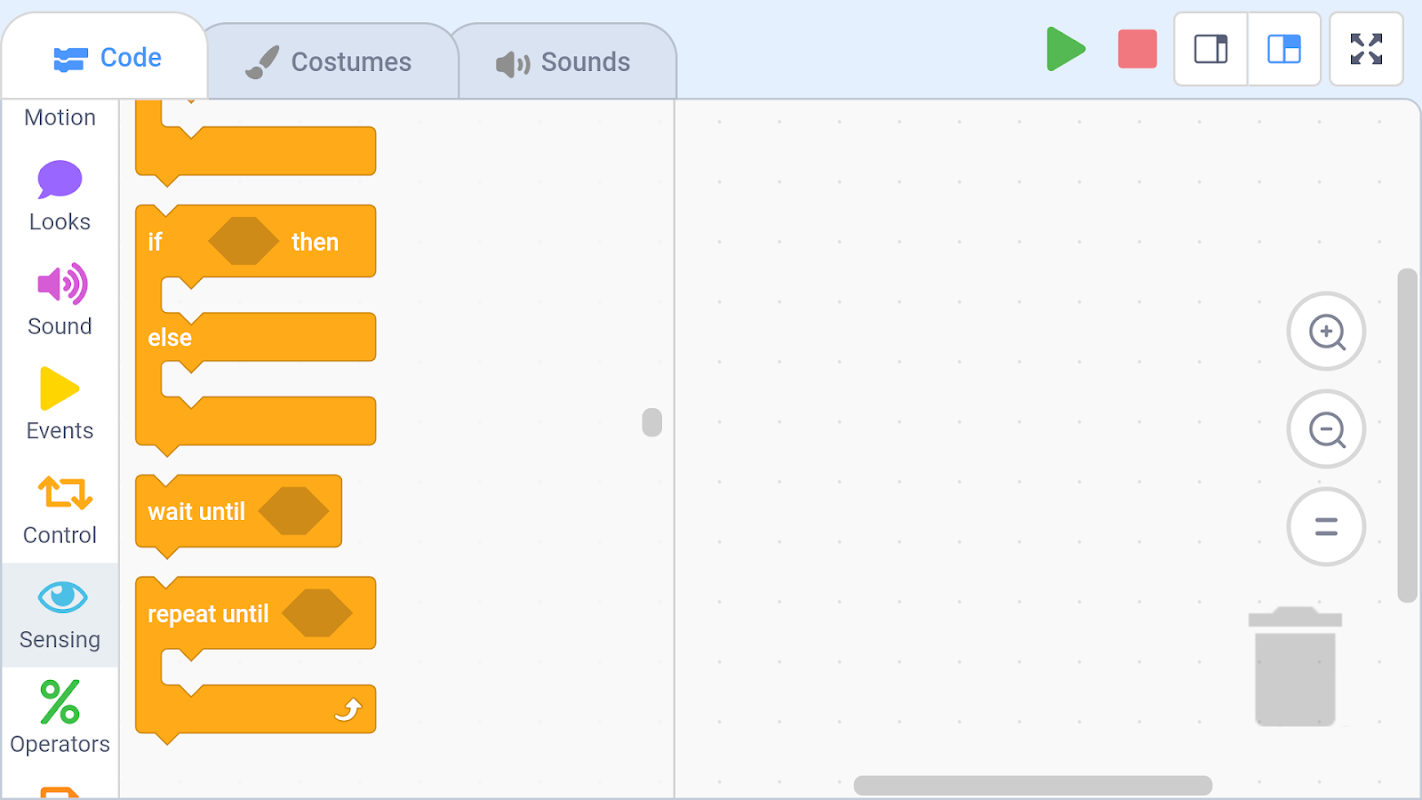Open the Sound block category
The width and height of the screenshot is (1422, 800).
coord(60,301)
